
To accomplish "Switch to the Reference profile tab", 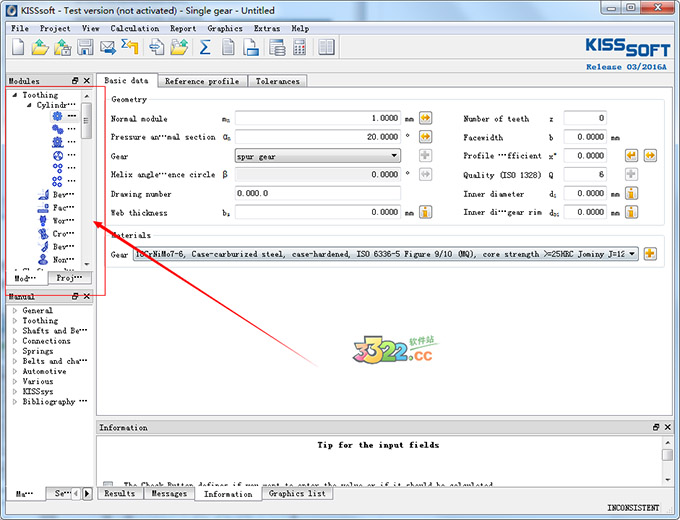I will [203, 81].
